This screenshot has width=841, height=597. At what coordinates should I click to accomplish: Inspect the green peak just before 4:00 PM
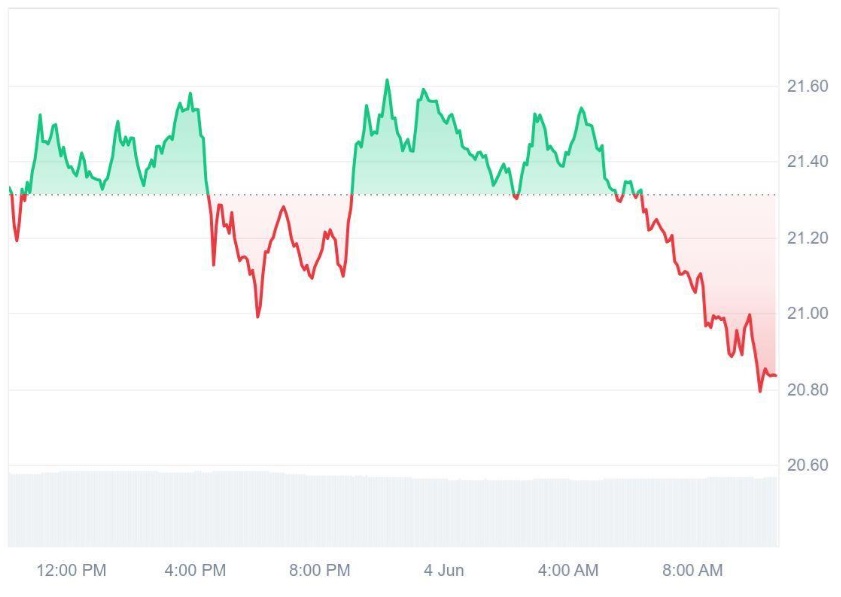[190, 94]
